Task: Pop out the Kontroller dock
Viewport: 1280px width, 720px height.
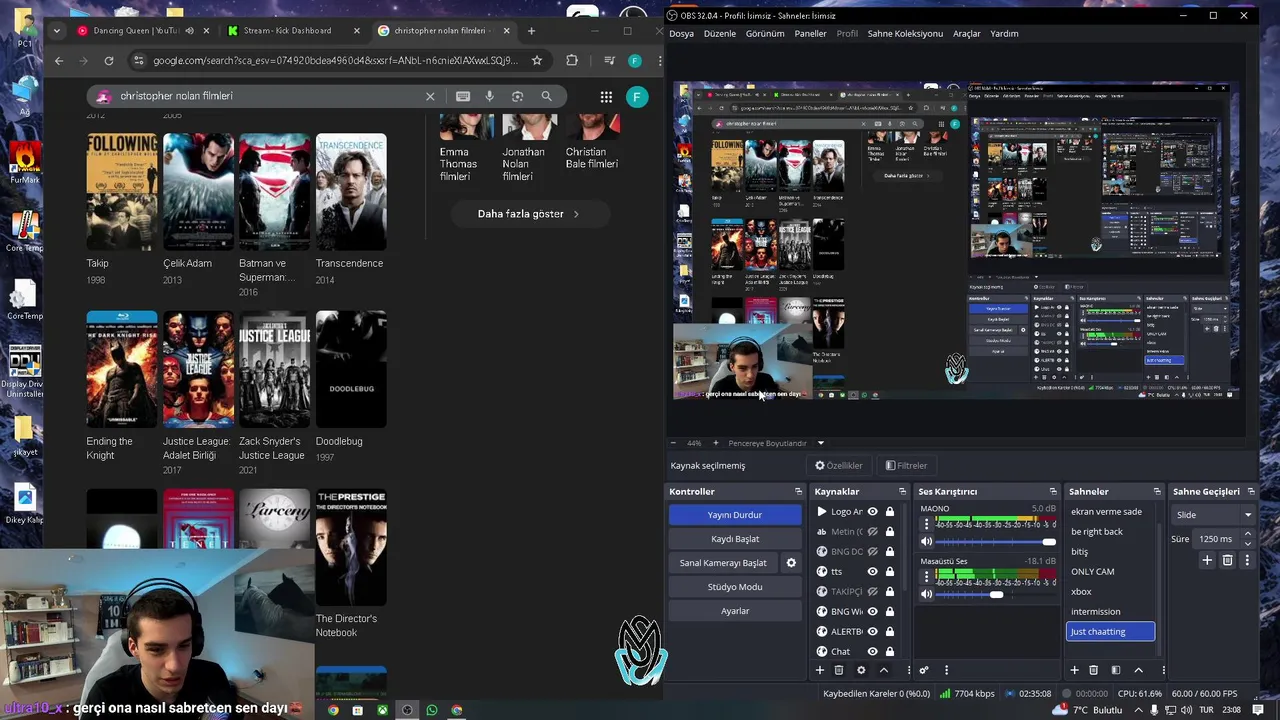Action: (798, 491)
